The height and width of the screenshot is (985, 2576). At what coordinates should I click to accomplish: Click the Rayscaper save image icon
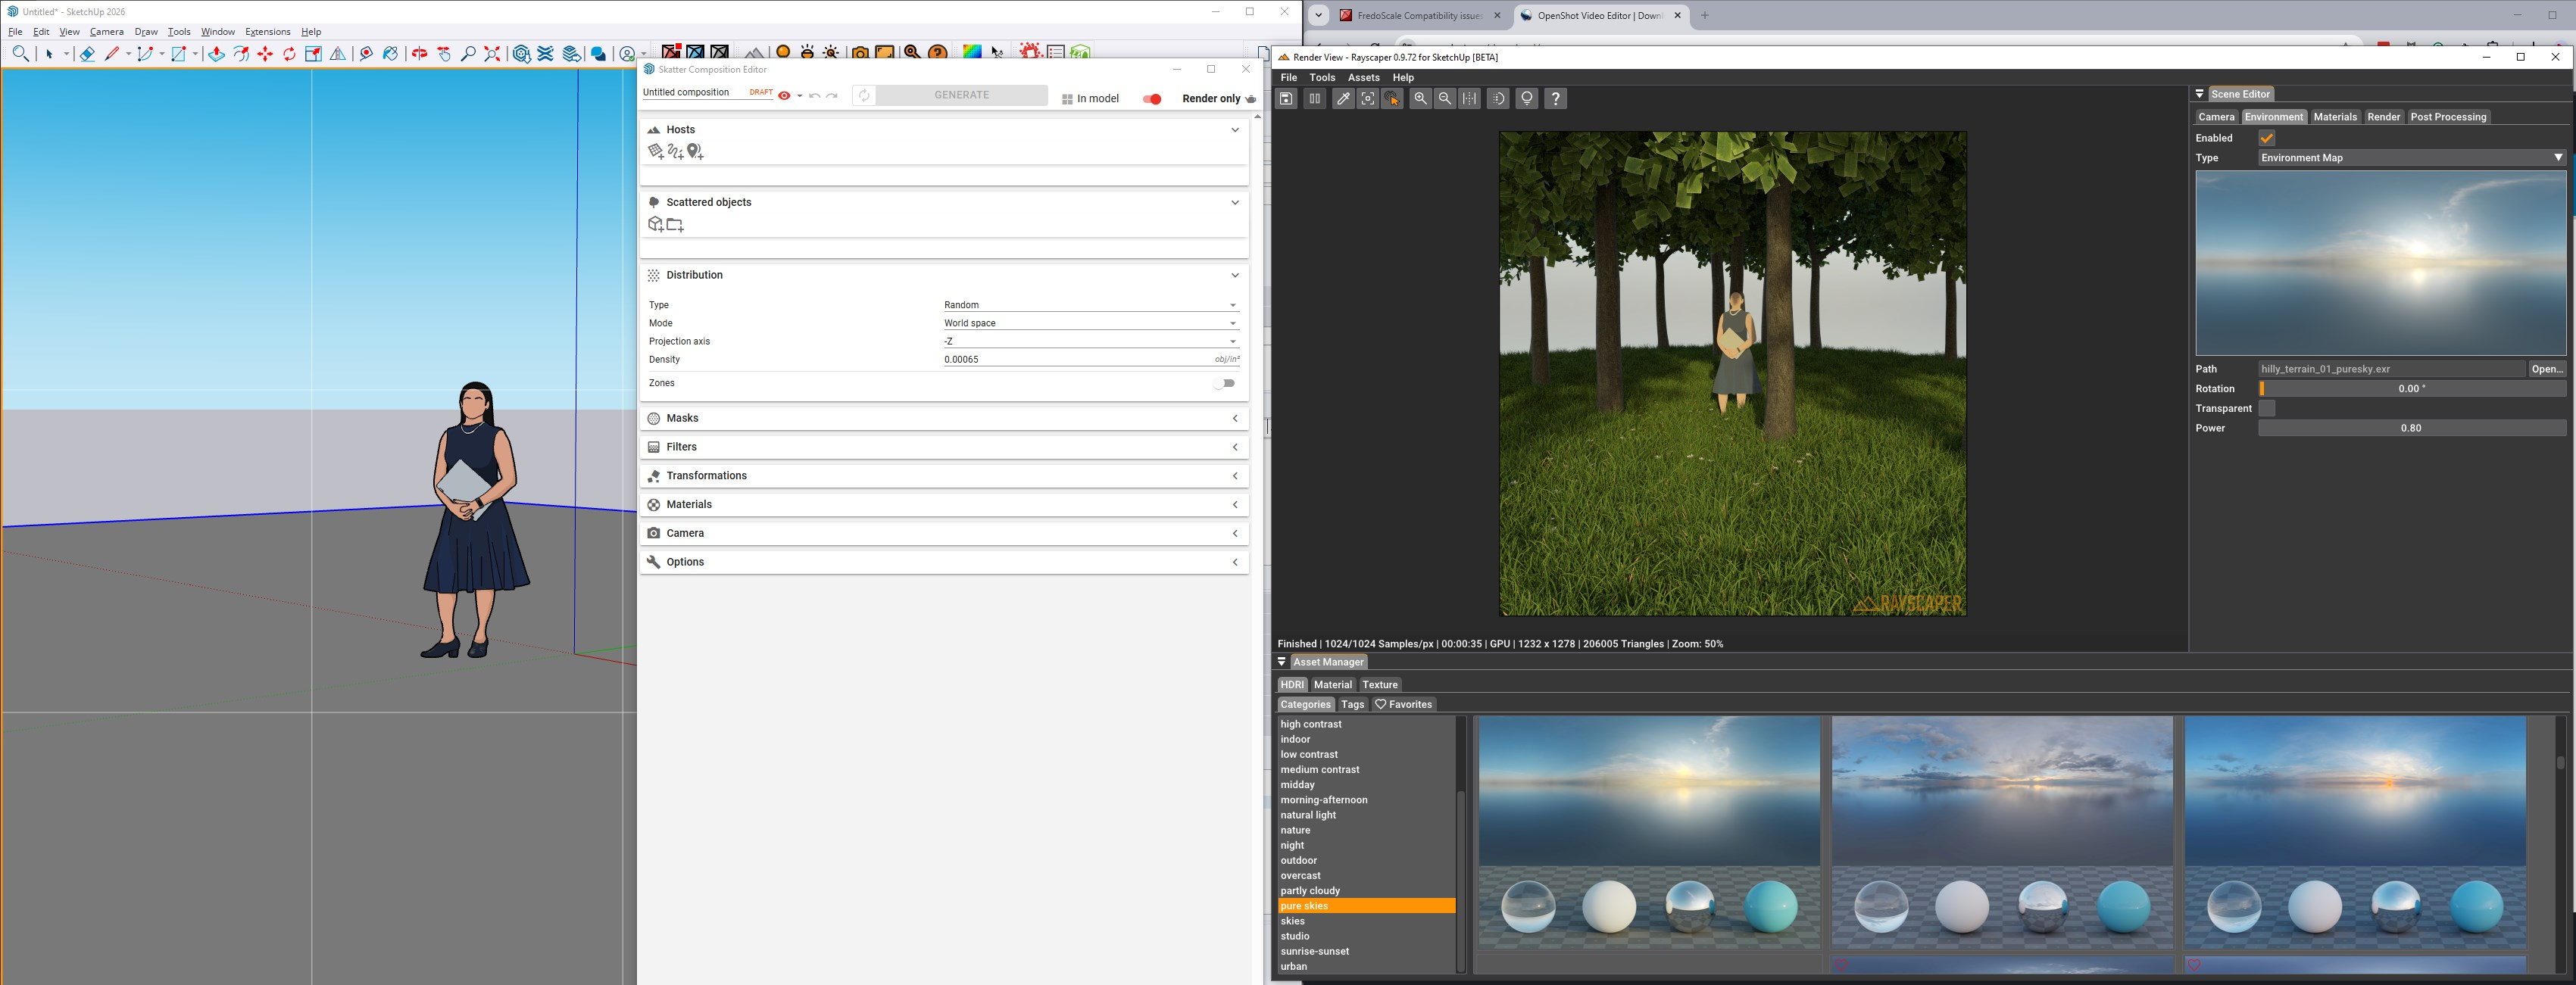coord(1286,98)
